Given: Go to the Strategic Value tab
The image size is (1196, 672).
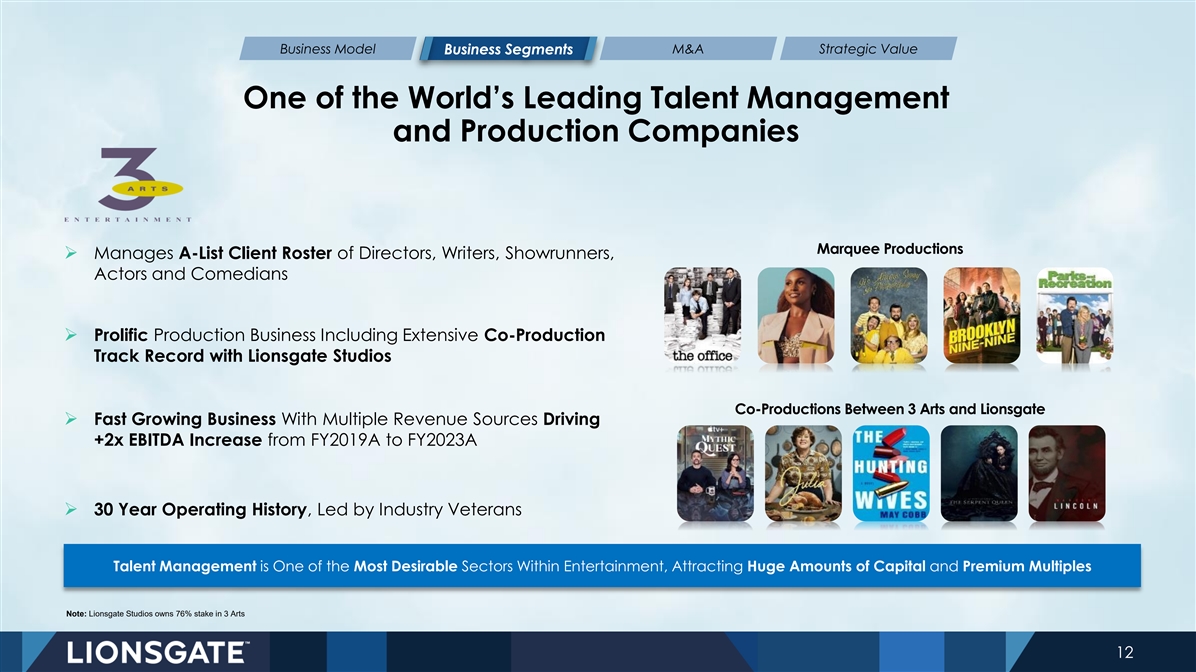Looking at the screenshot, I should click(867, 49).
